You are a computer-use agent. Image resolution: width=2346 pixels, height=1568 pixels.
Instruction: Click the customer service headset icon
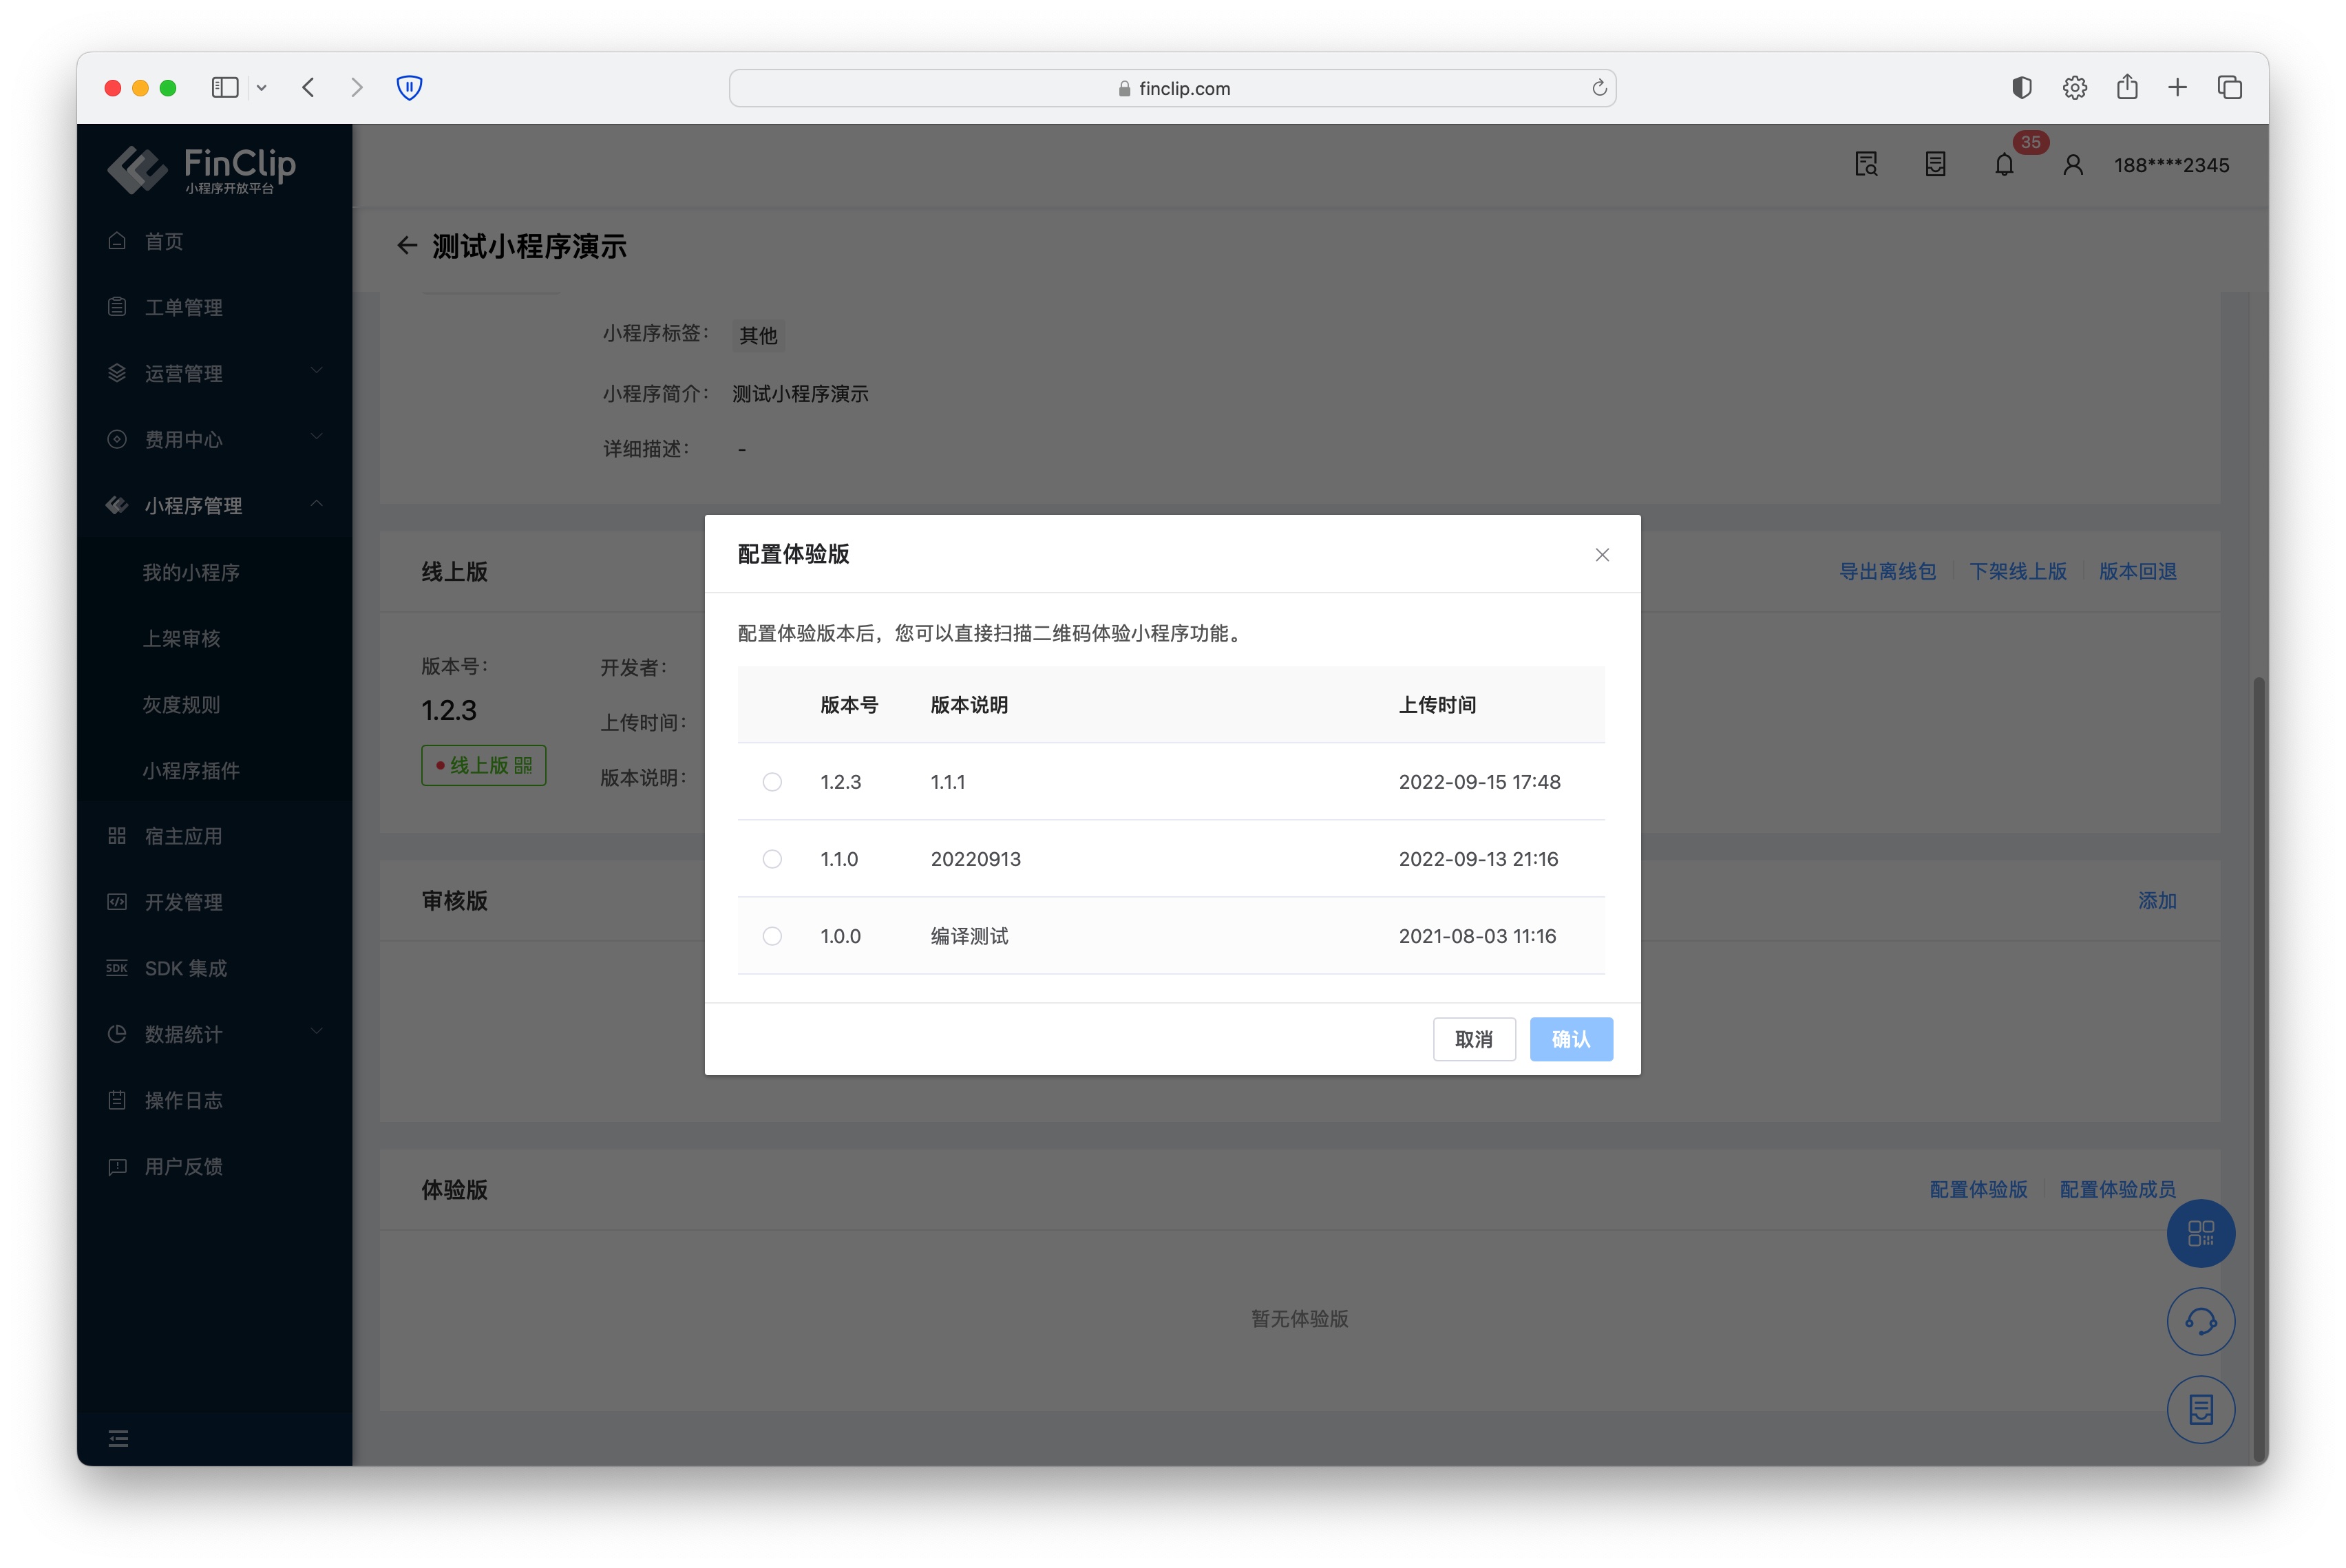[2200, 1321]
